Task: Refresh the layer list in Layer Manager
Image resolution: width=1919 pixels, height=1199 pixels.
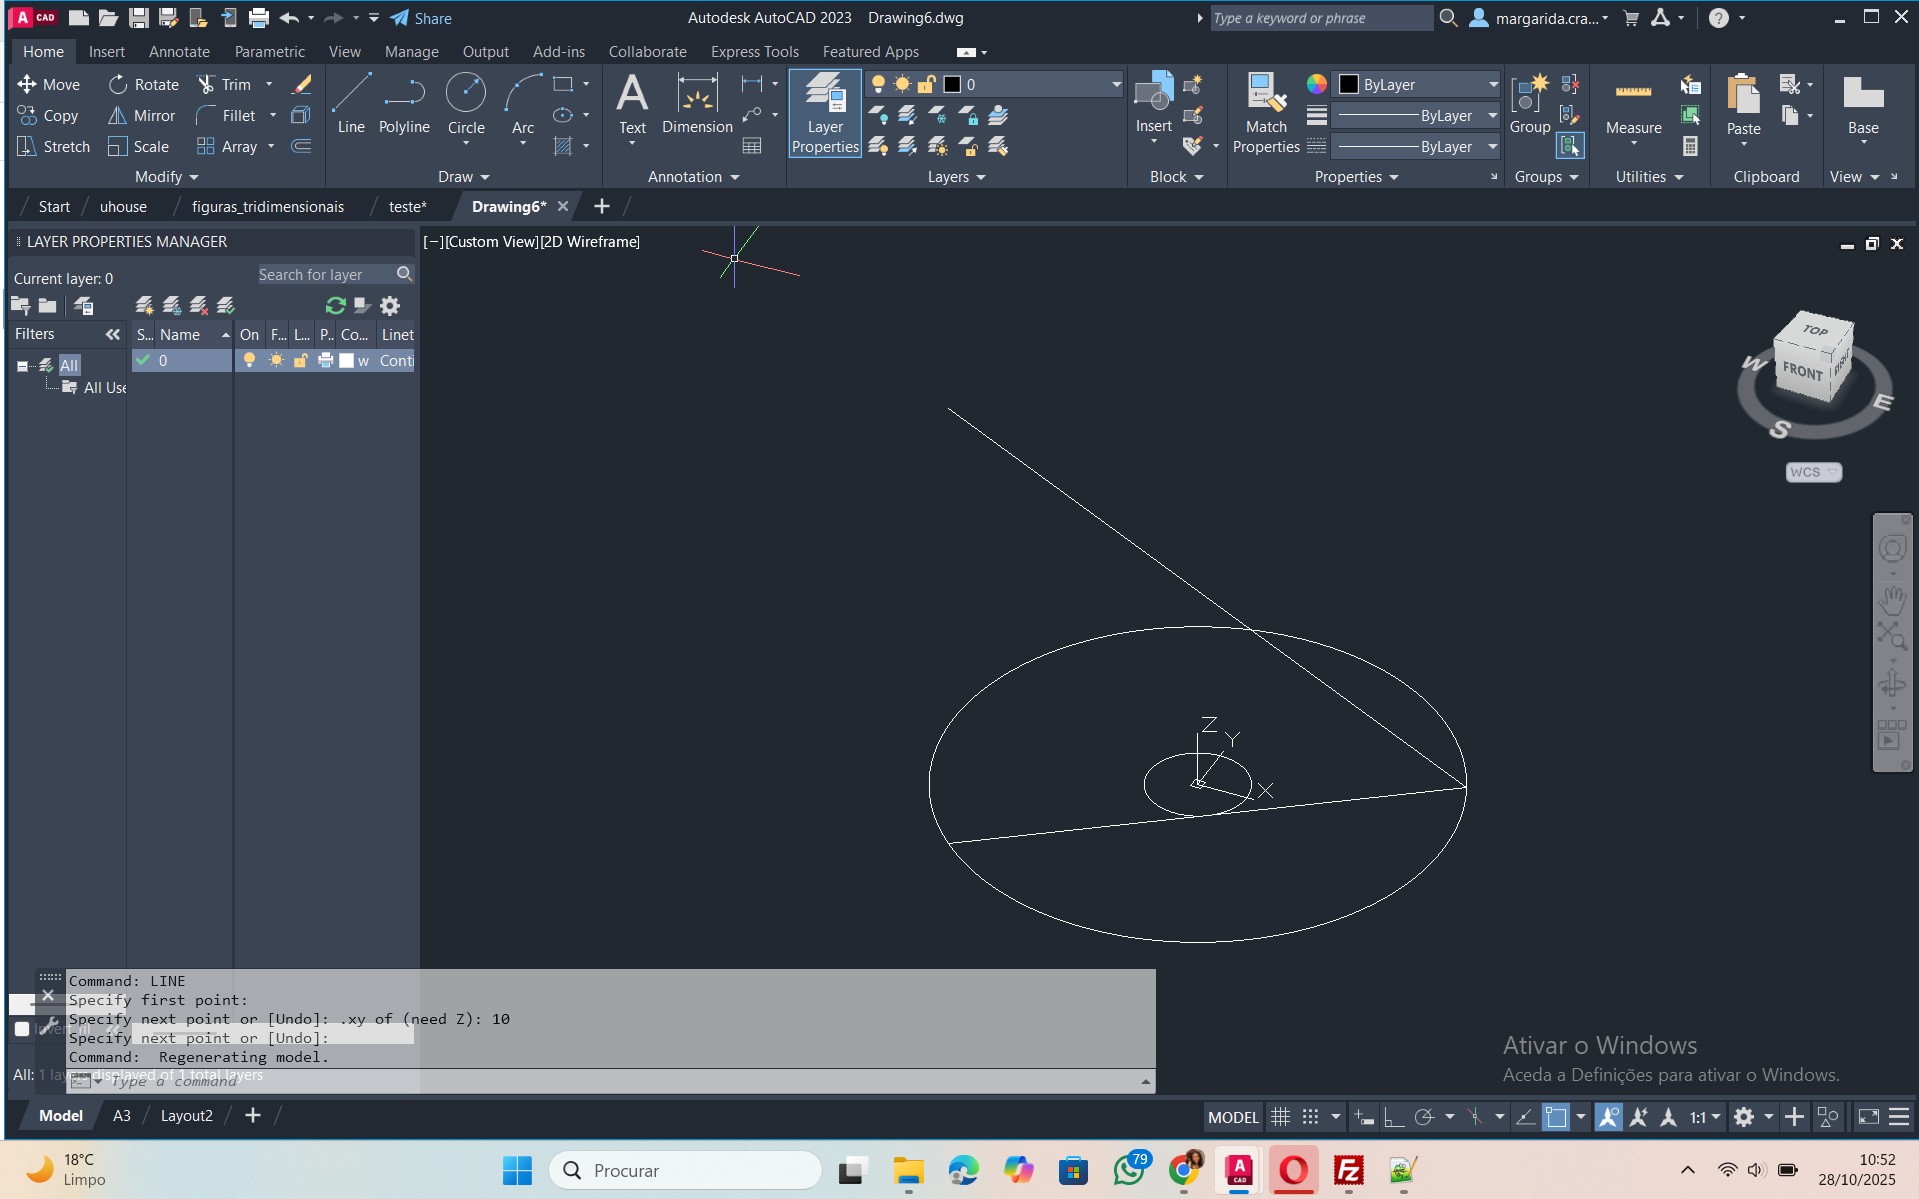Action: [335, 306]
